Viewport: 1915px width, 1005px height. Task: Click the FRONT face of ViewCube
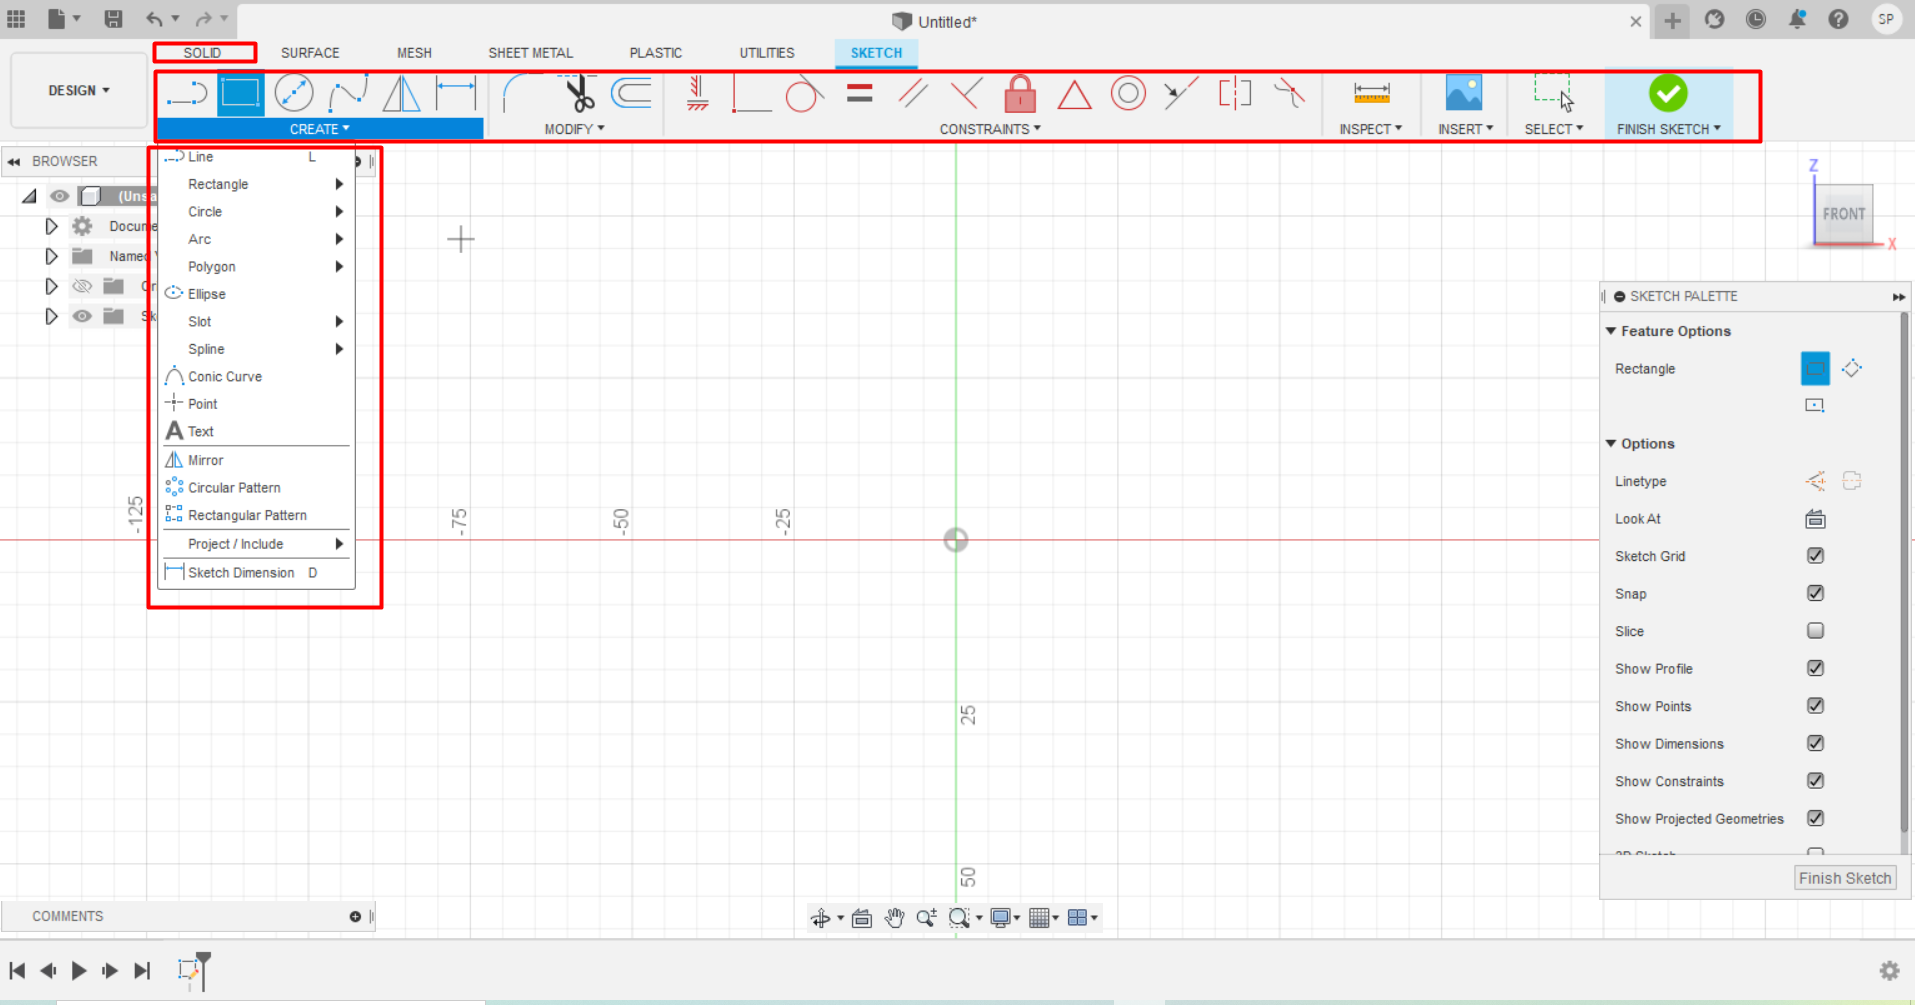click(1843, 214)
